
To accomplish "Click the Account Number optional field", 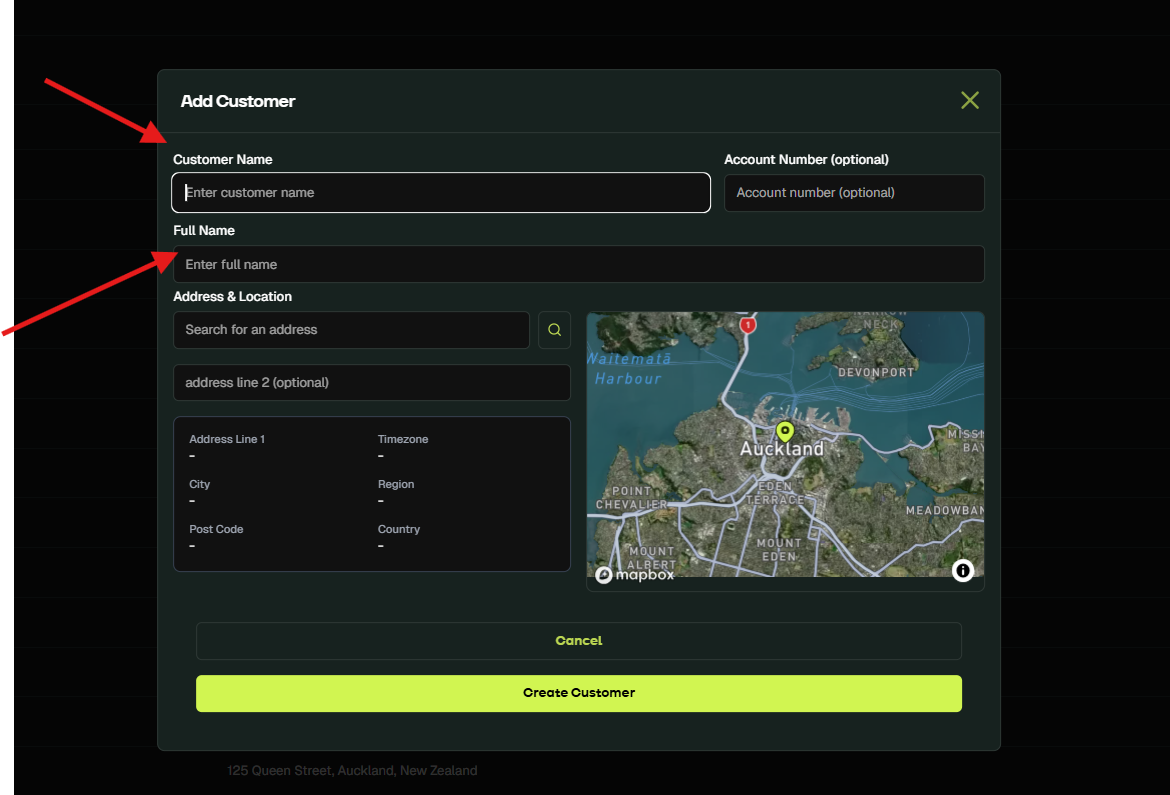I will coord(854,193).
